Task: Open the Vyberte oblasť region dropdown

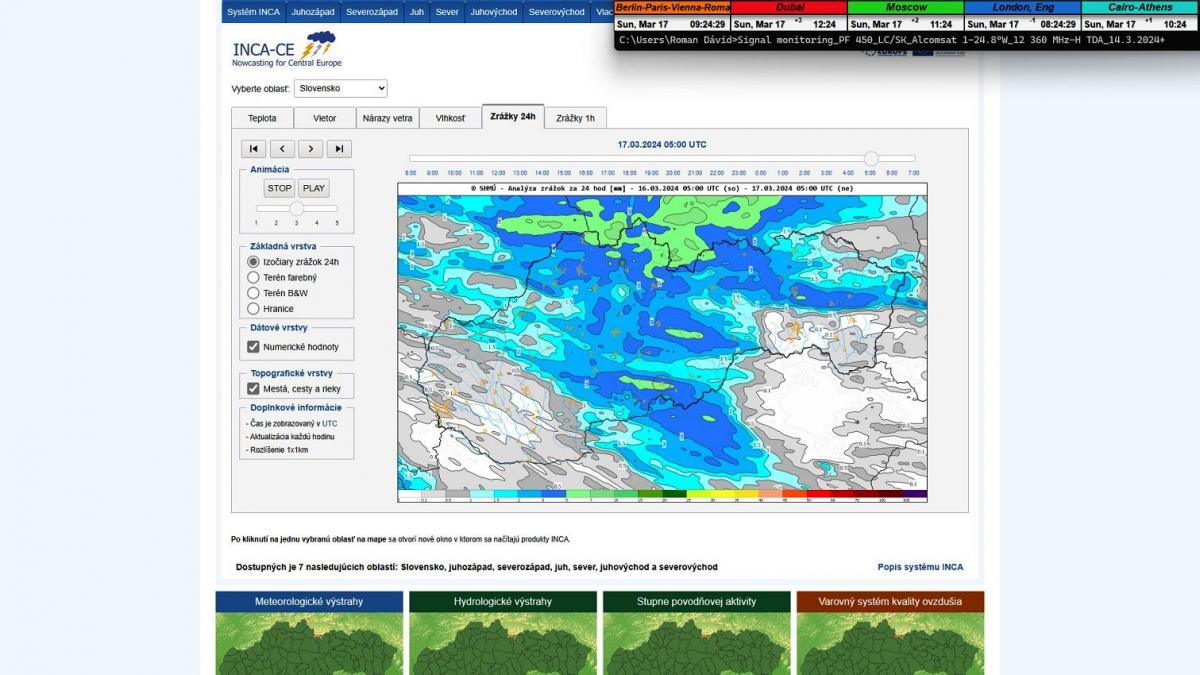Action: (340, 89)
